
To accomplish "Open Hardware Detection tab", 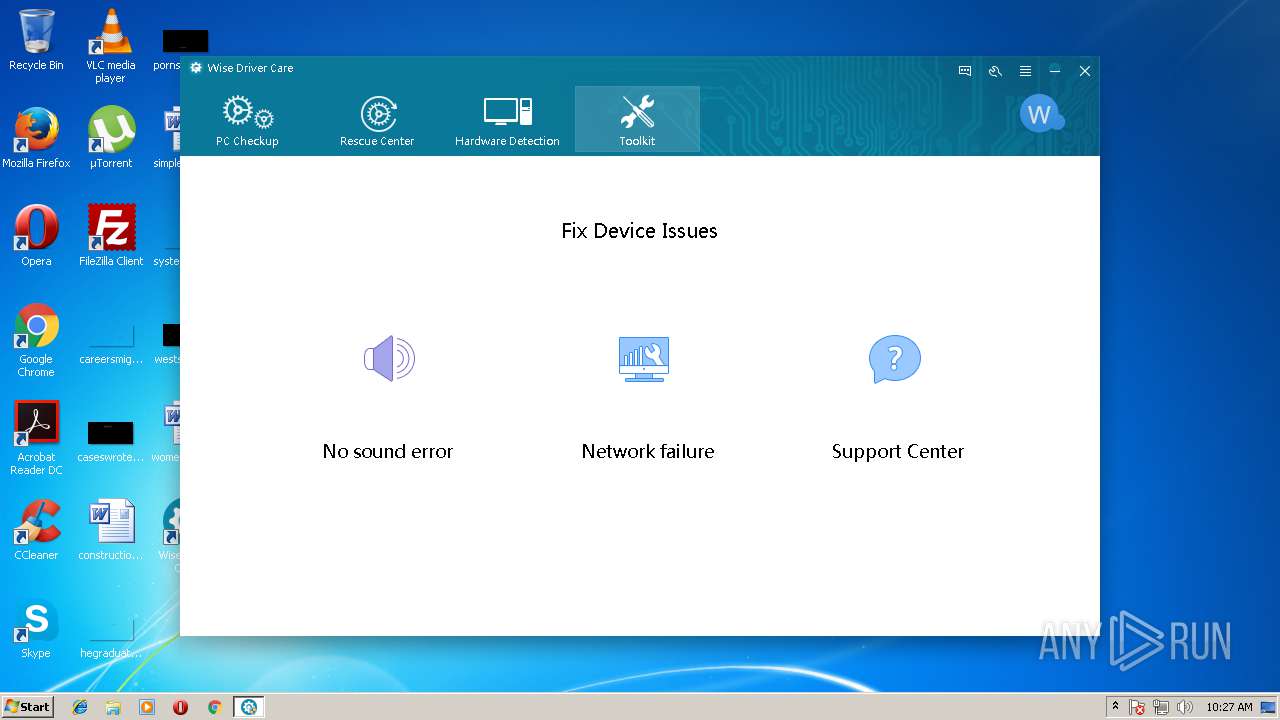I will [x=507, y=120].
